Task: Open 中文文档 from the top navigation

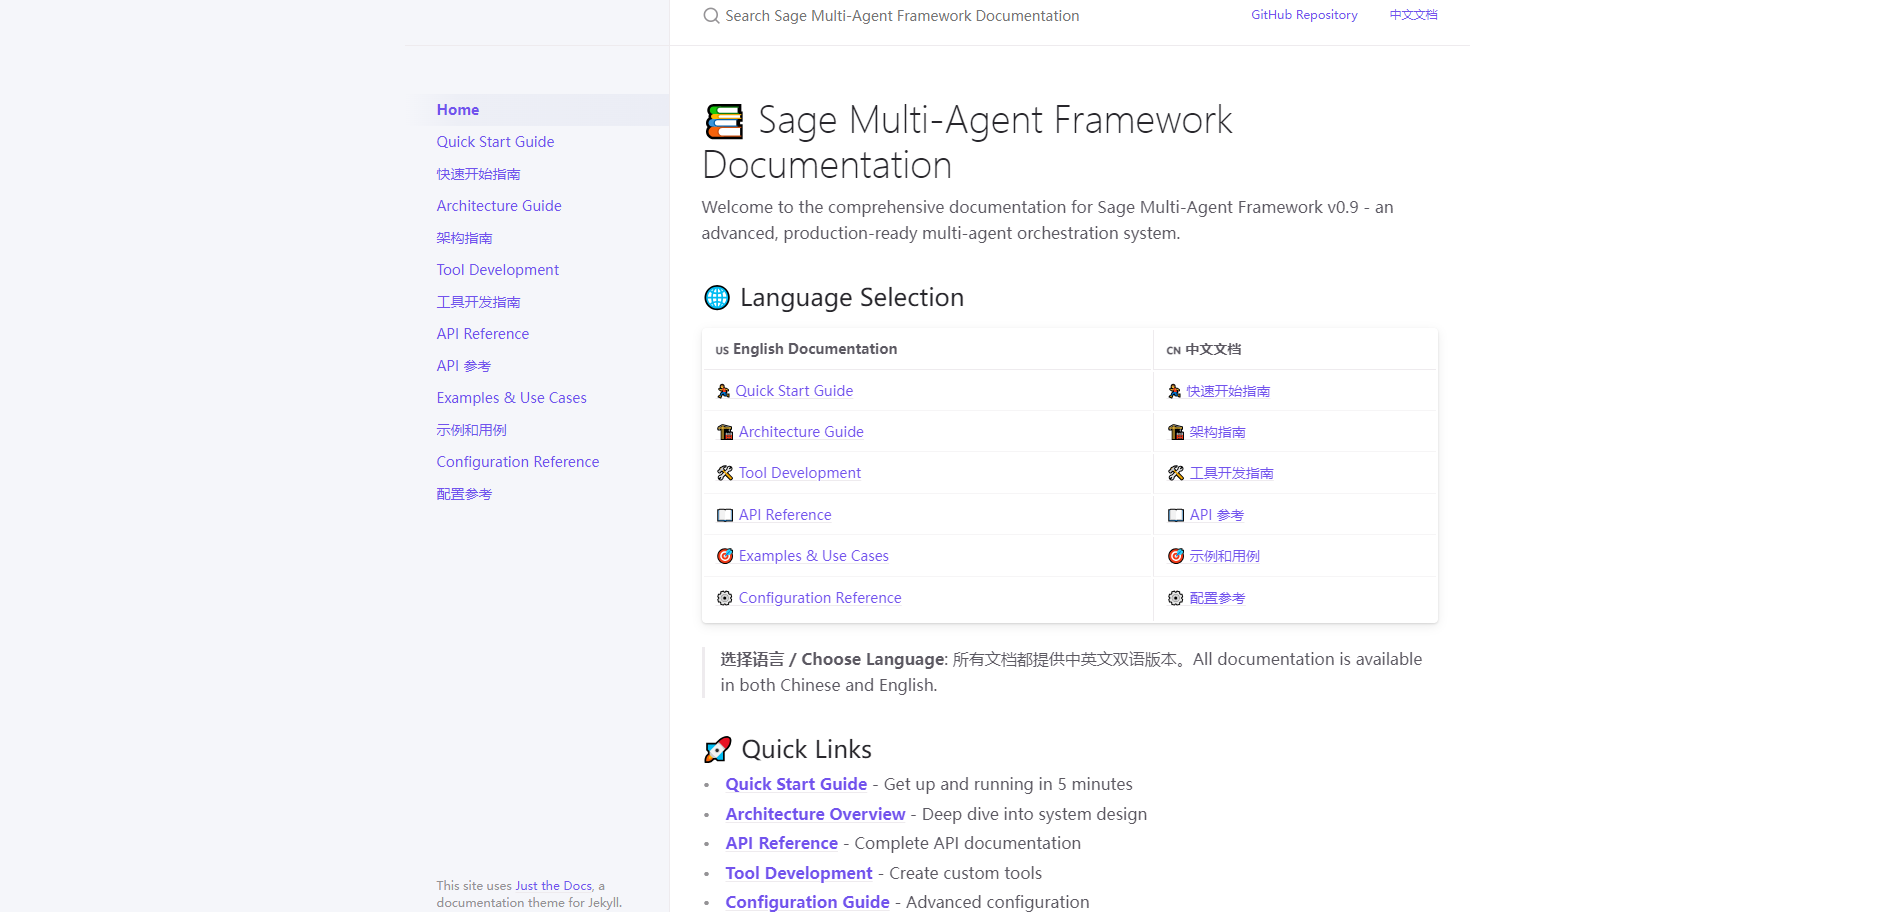Action: (x=1413, y=14)
